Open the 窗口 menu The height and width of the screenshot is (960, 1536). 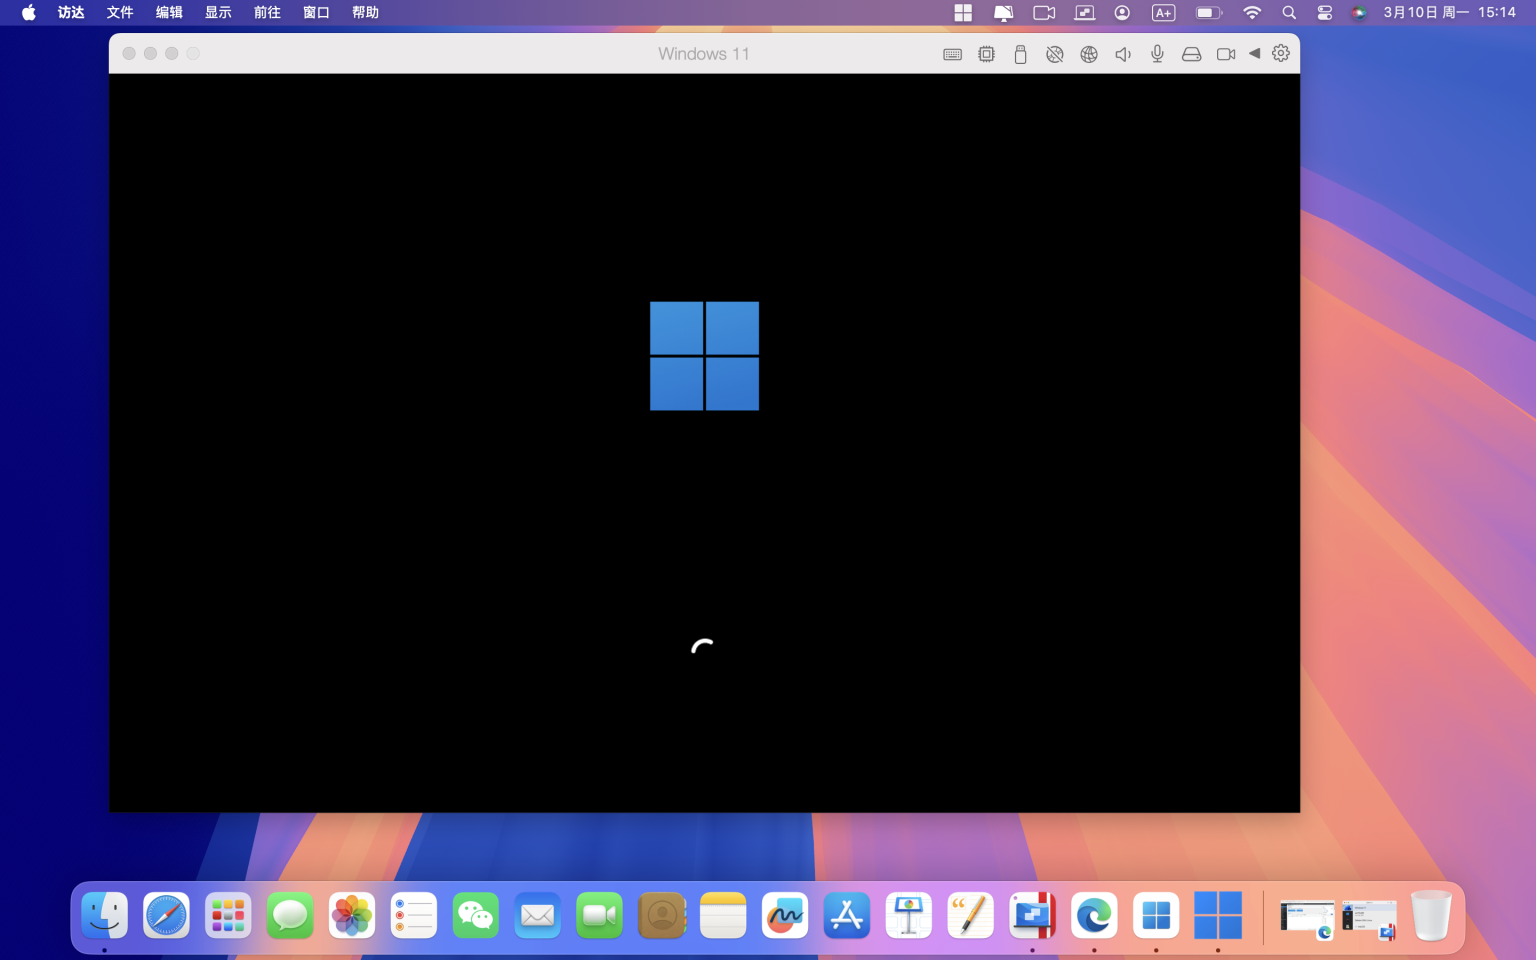pyautogui.click(x=315, y=12)
